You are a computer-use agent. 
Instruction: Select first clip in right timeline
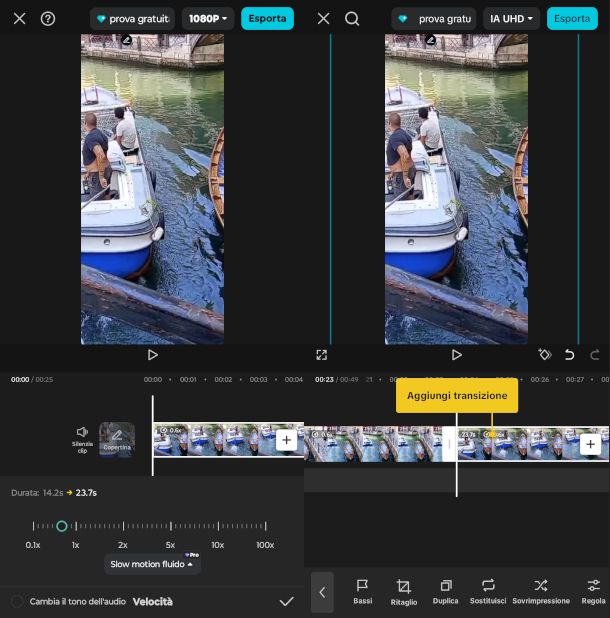click(x=373, y=444)
